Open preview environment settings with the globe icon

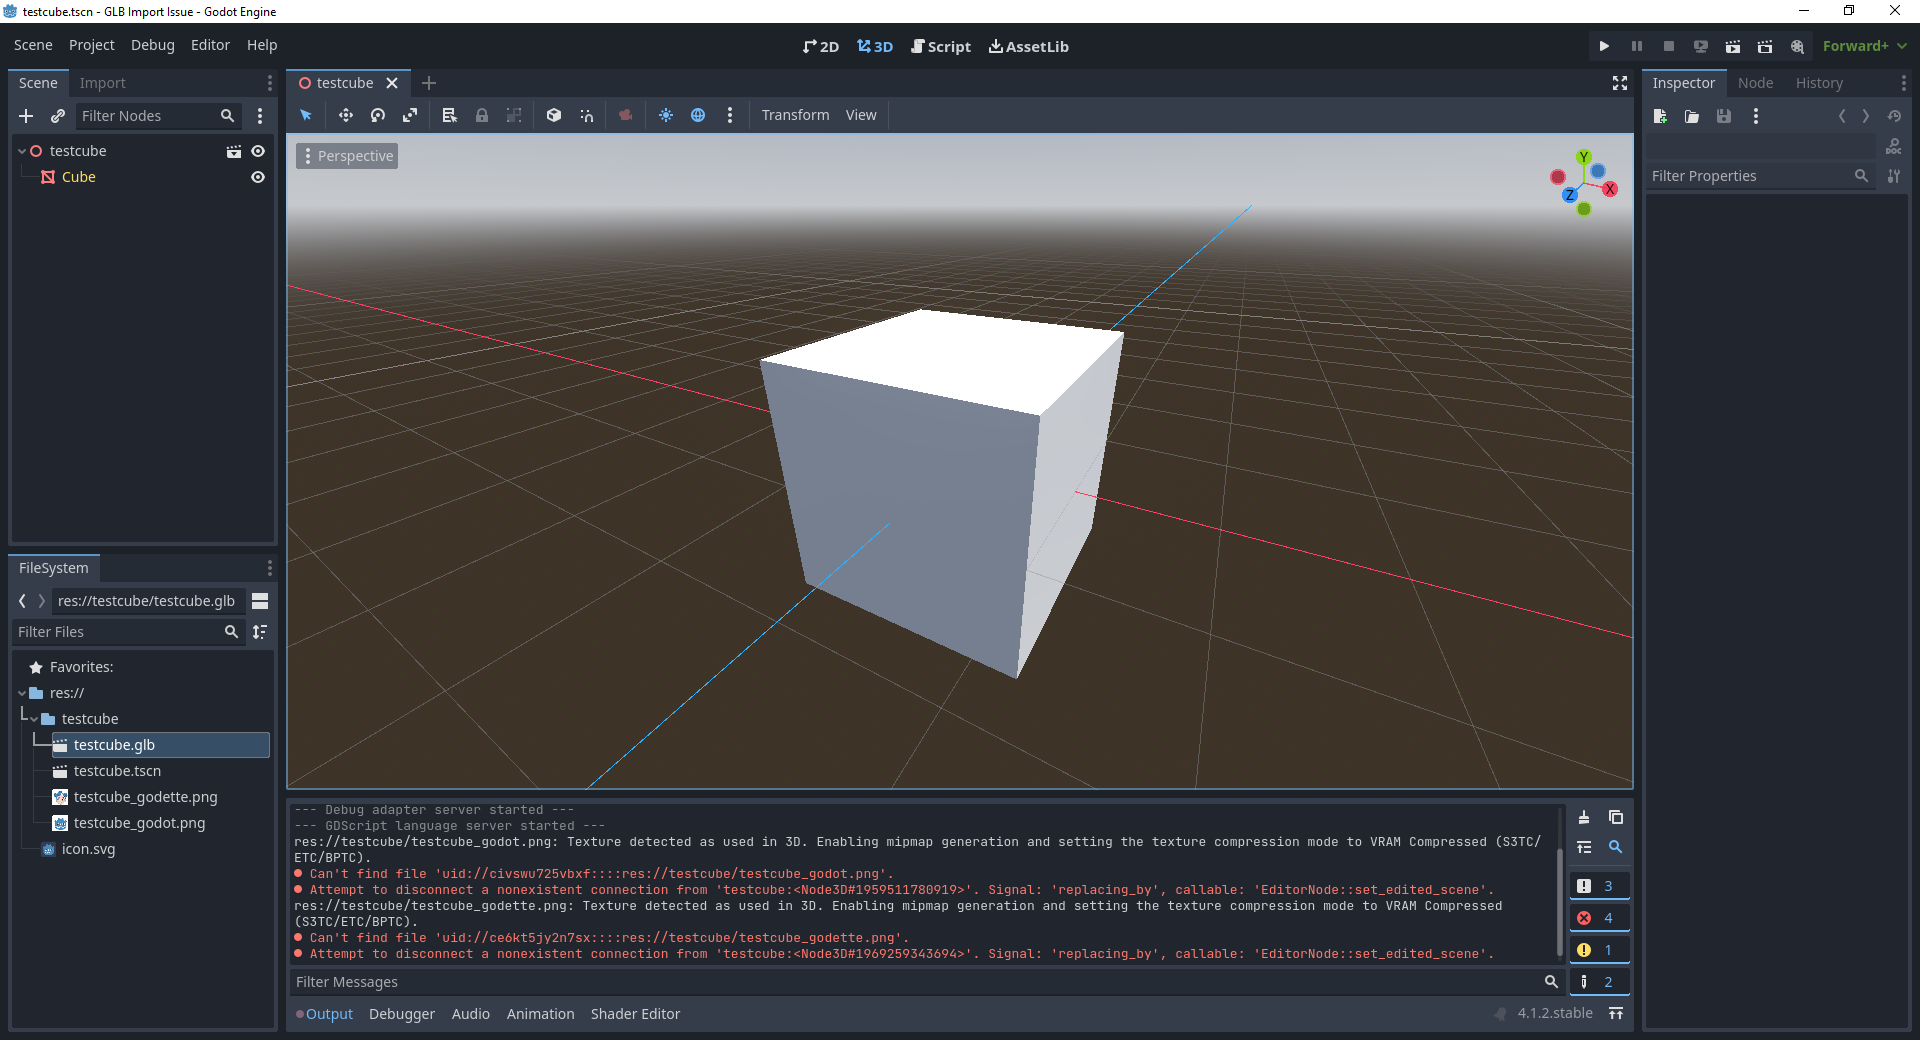click(698, 115)
